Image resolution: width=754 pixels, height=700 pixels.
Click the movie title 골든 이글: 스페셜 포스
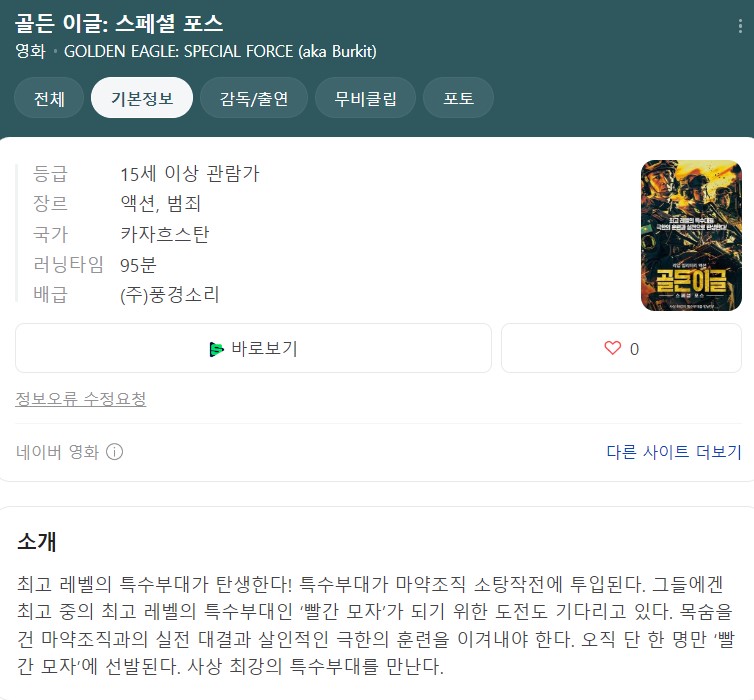click(119, 24)
